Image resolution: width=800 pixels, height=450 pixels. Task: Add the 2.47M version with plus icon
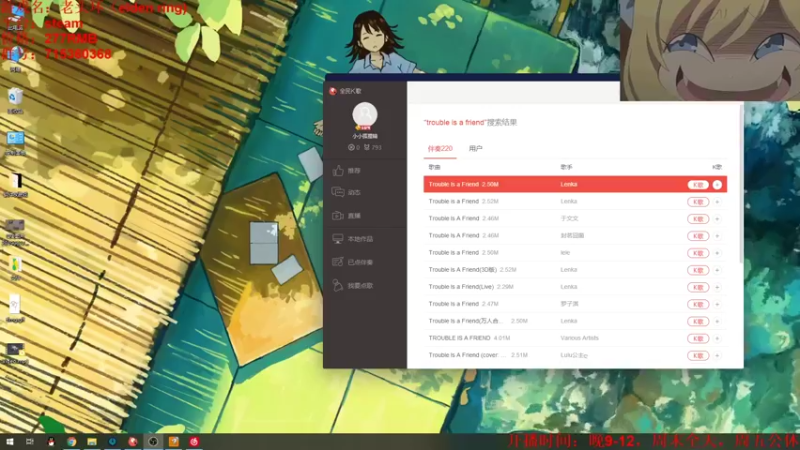(717, 304)
